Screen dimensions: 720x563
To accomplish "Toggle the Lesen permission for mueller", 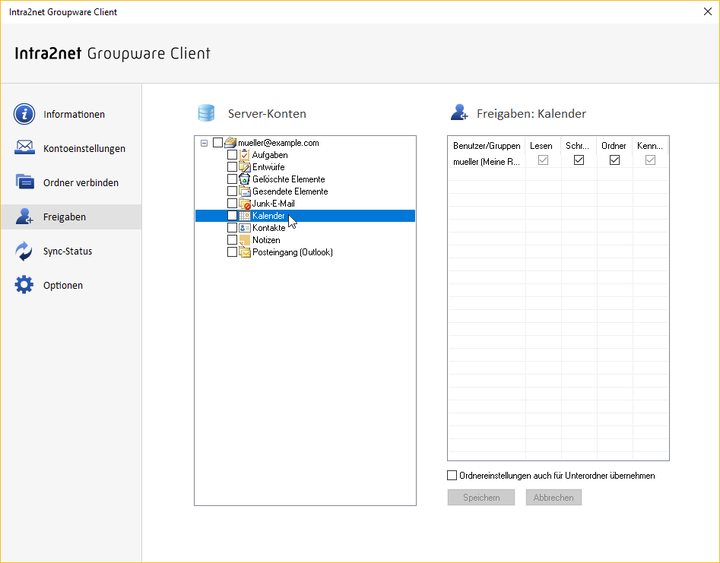I will pyautogui.click(x=543, y=160).
